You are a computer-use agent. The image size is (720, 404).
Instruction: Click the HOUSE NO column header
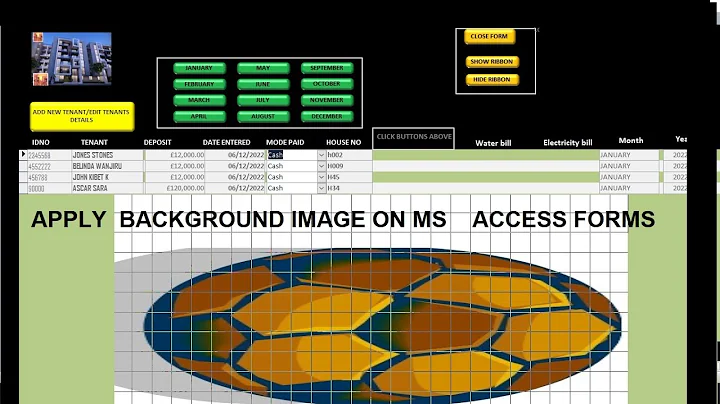(x=343, y=143)
